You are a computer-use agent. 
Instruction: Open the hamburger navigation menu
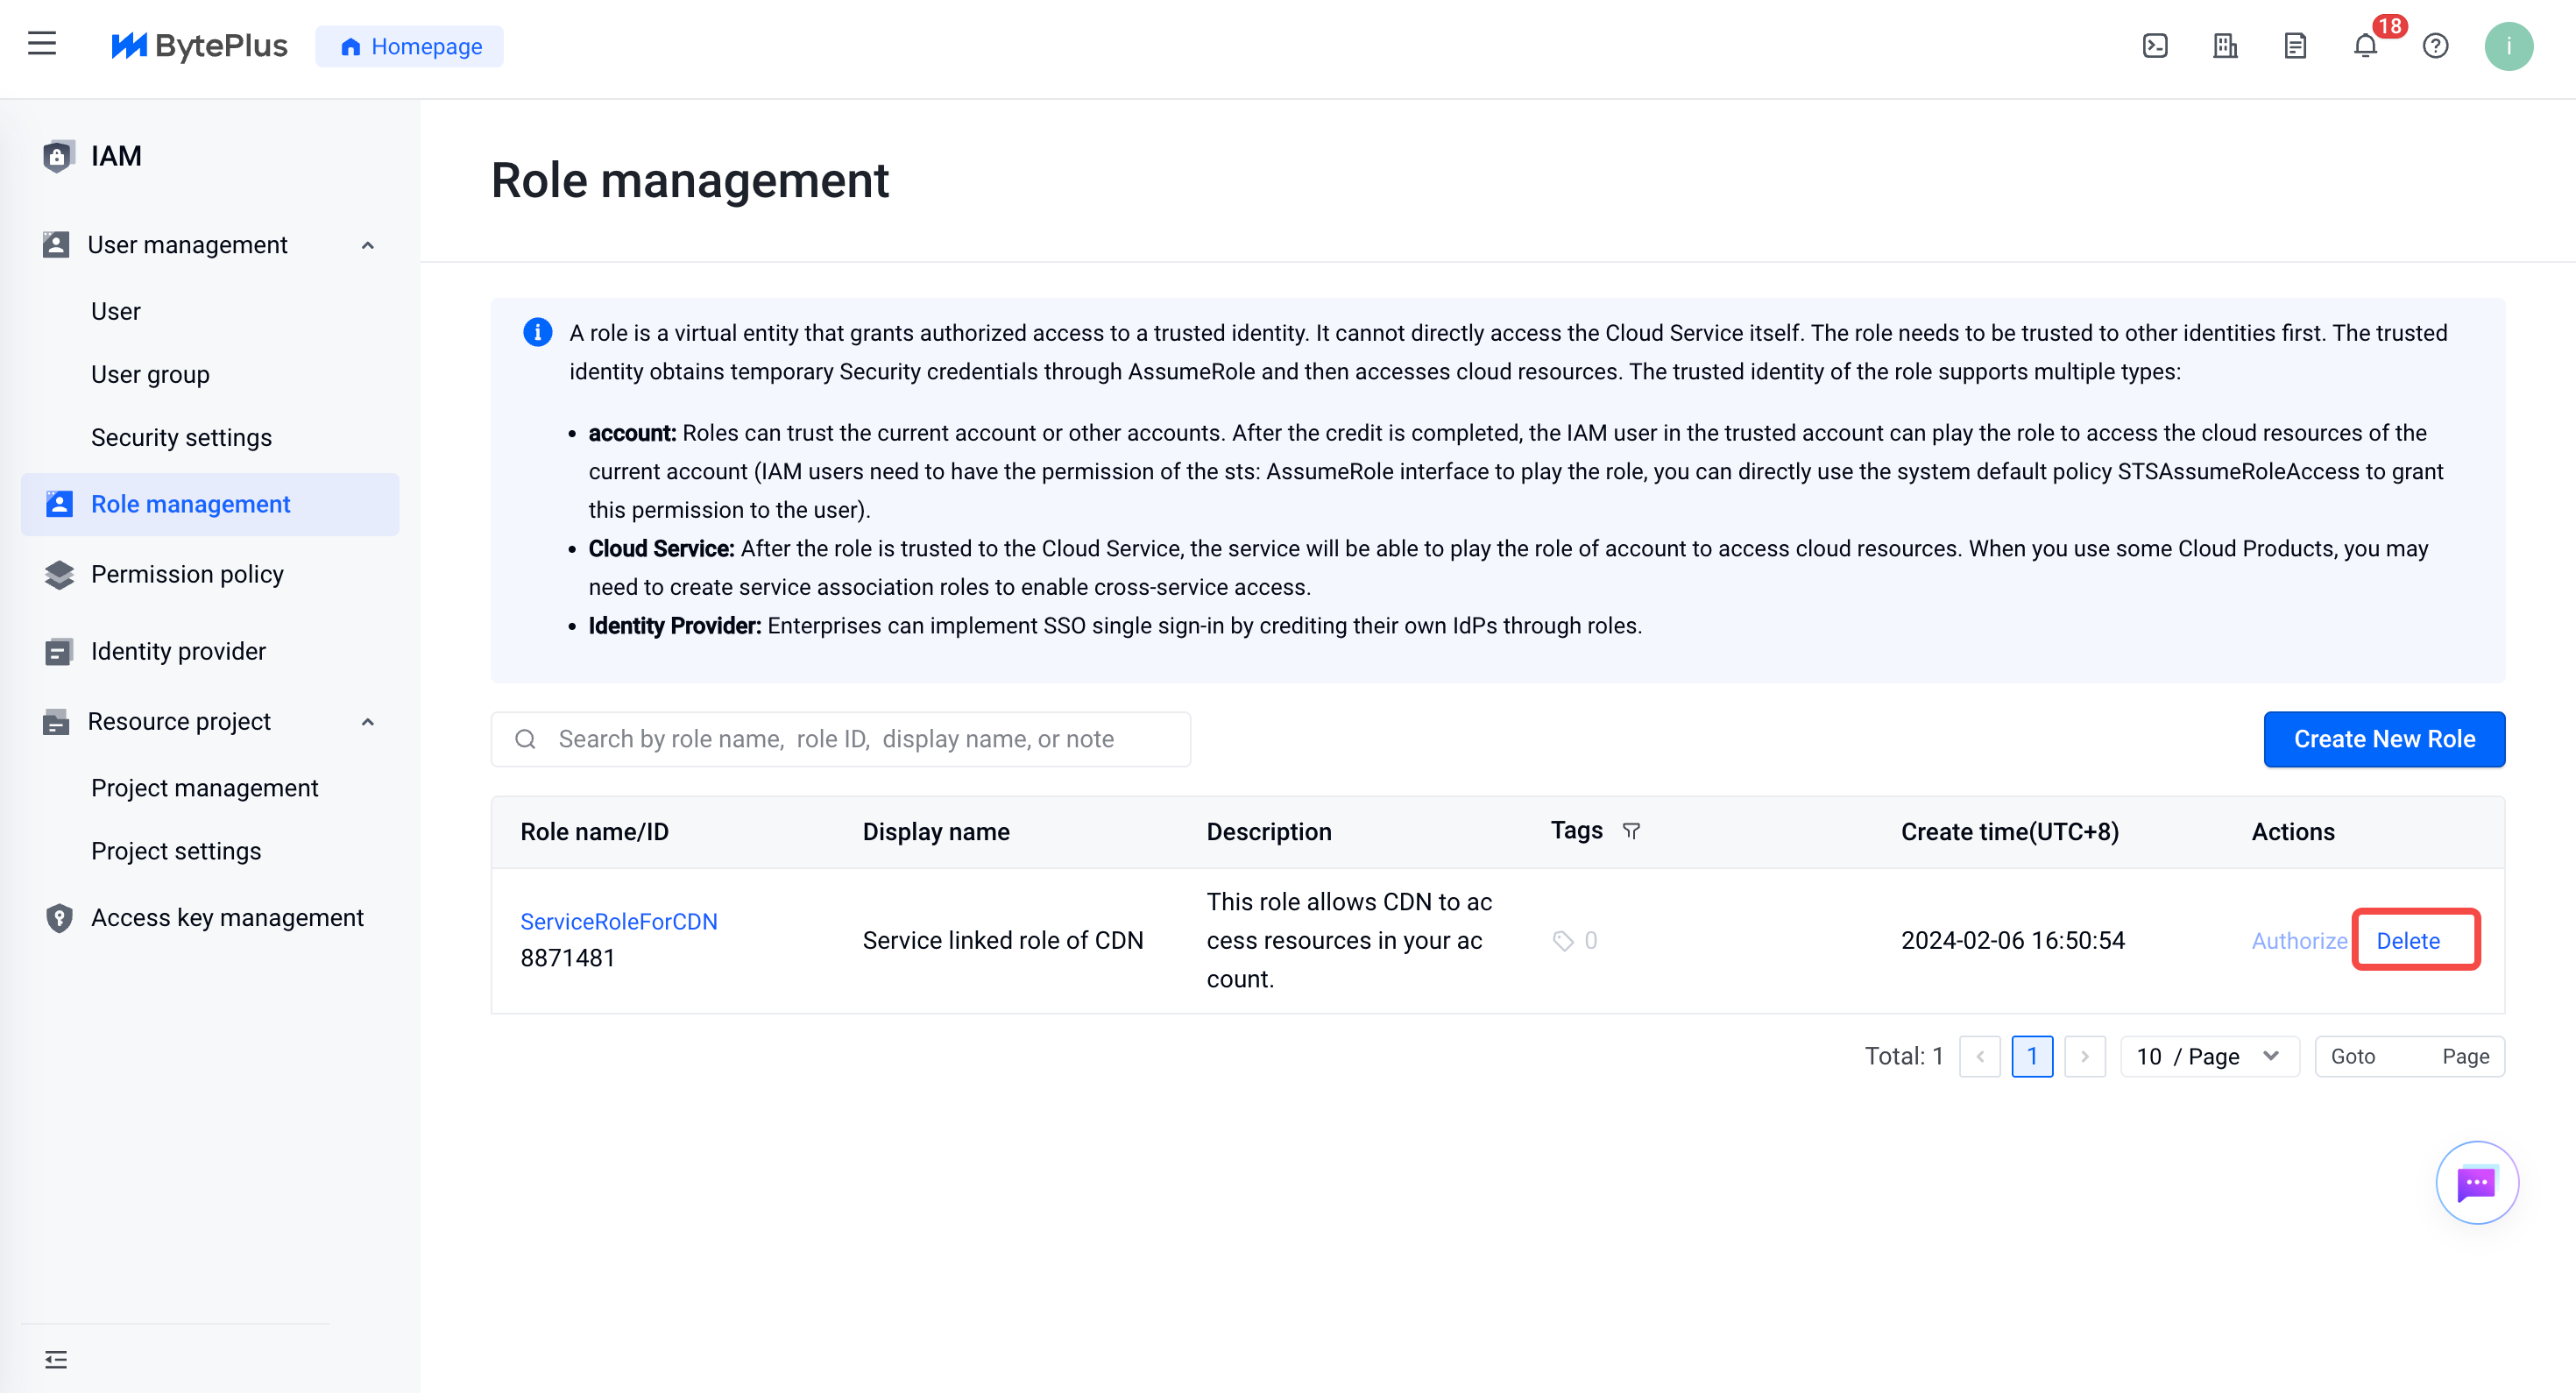[x=42, y=44]
